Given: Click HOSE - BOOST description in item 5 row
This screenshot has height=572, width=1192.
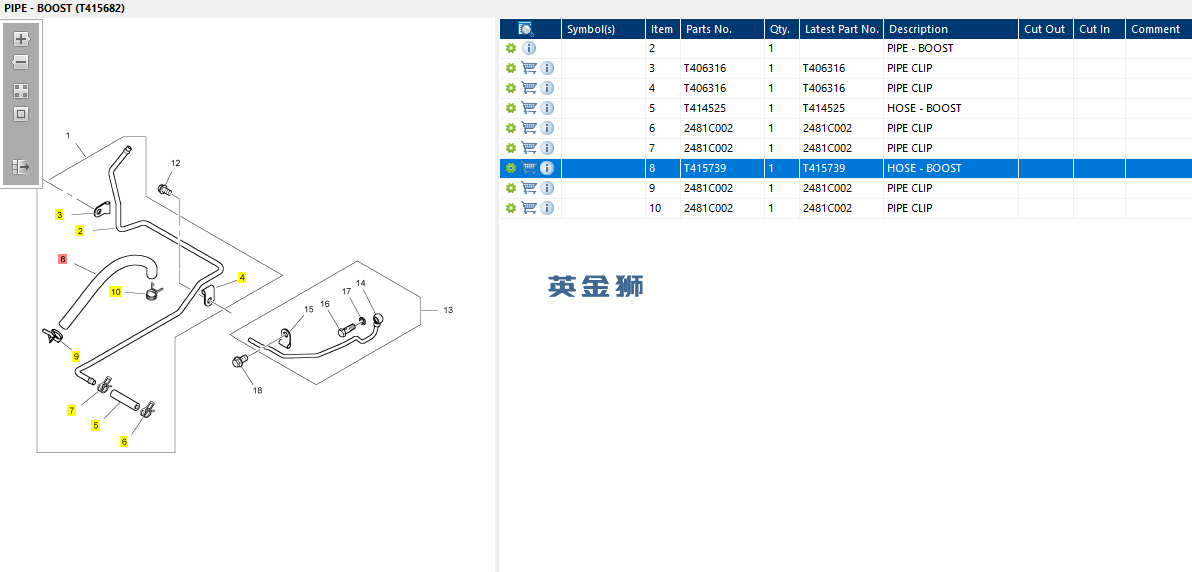Looking at the screenshot, I should [924, 108].
